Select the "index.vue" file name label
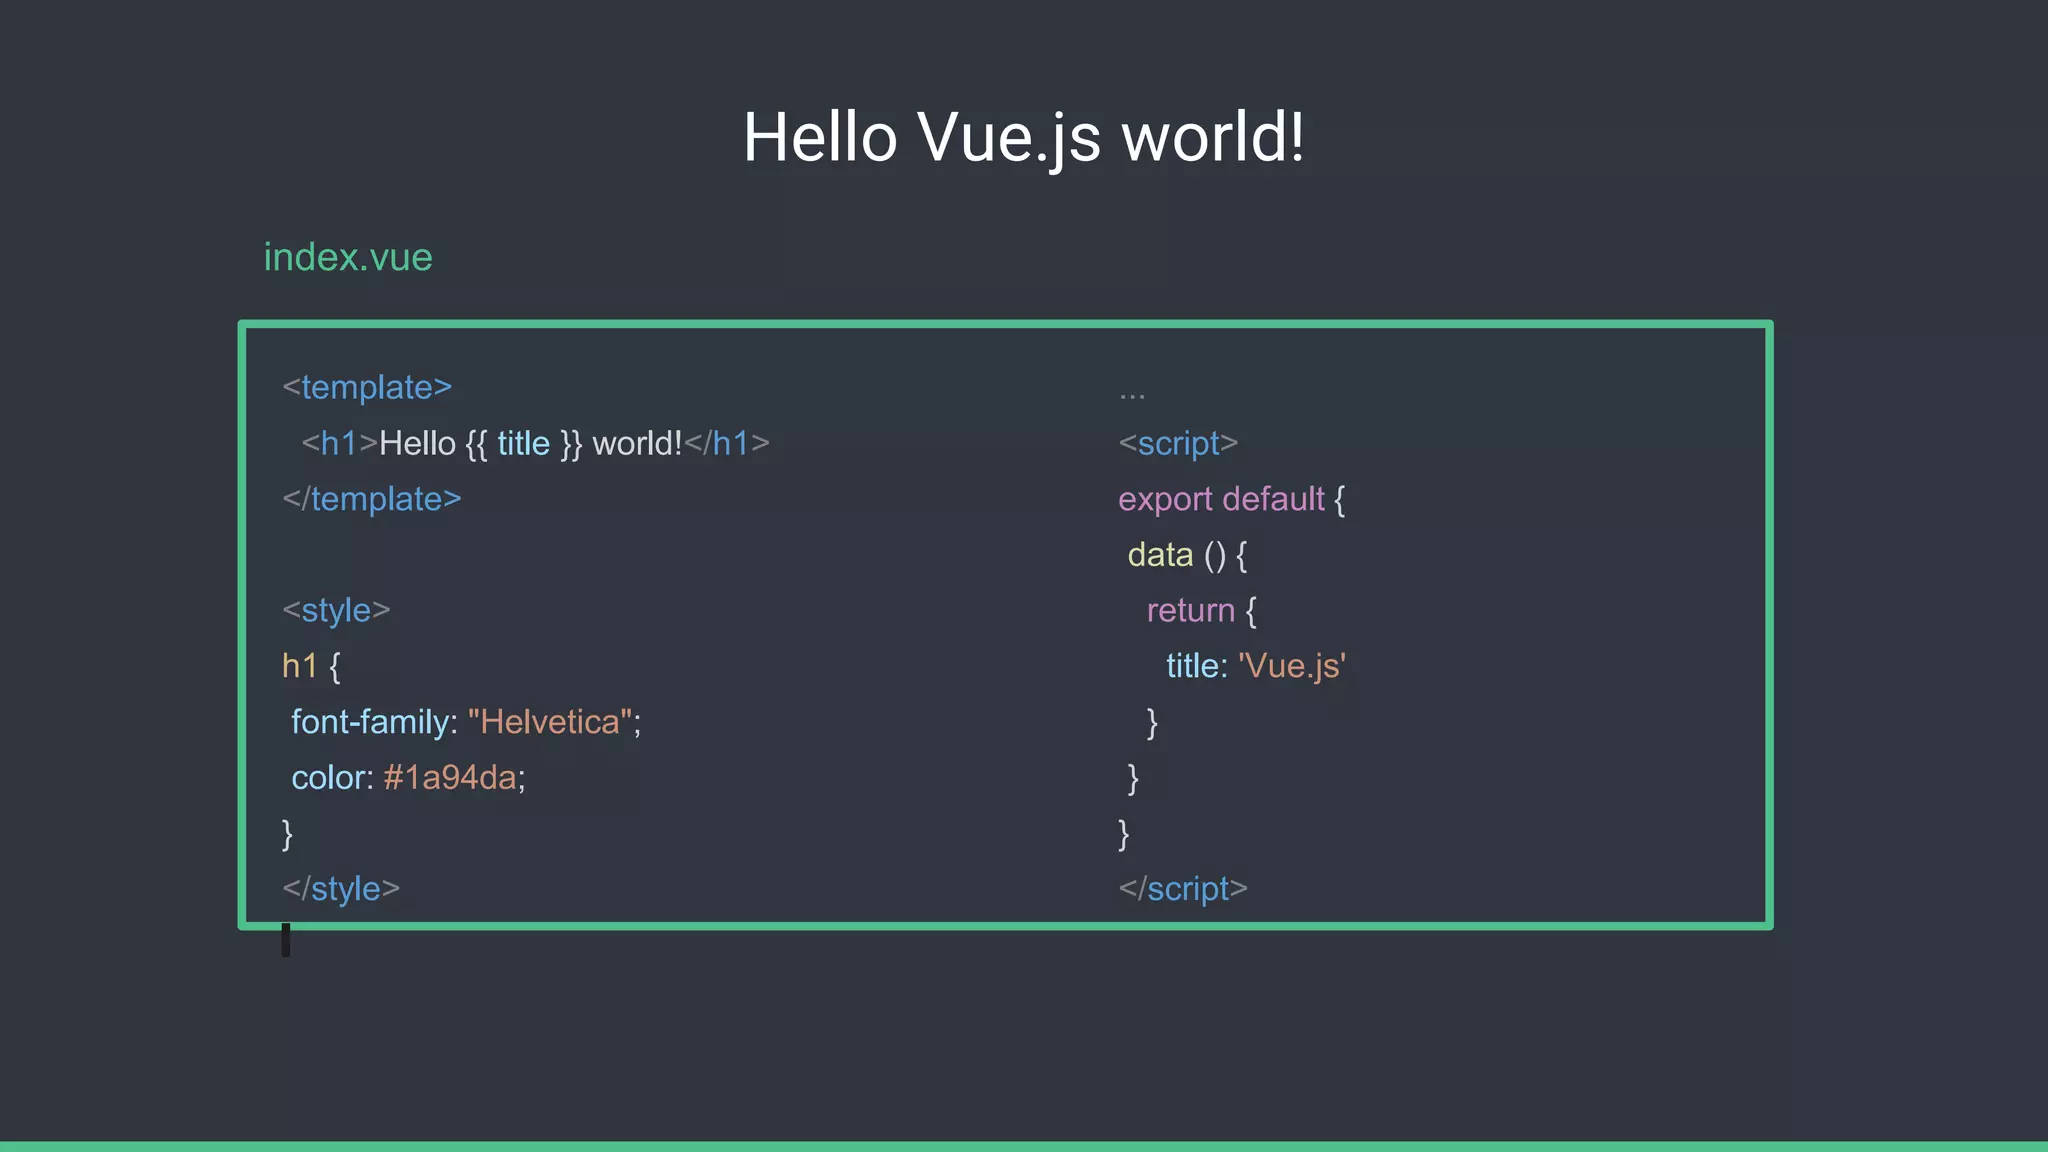The image size is (2048, 1152). pyautogui.click(x=348, y=257)
